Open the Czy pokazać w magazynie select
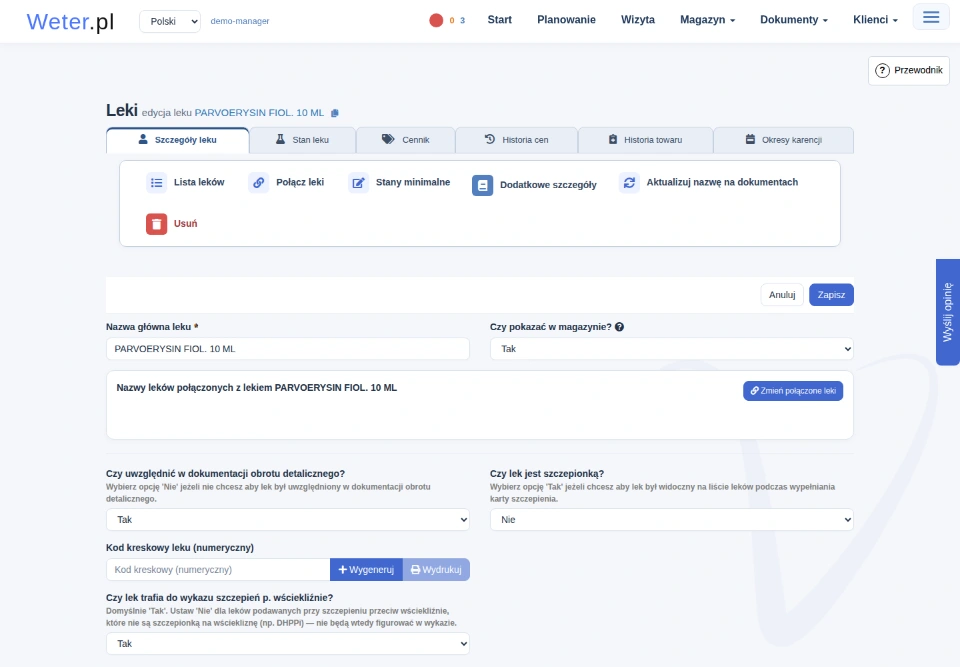Screen dimensions: 960x667 (672, 349)
